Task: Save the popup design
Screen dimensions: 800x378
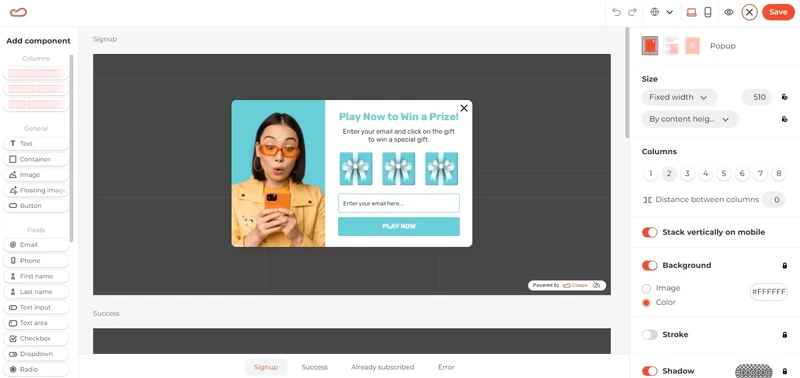Action: tap(778, 12)
